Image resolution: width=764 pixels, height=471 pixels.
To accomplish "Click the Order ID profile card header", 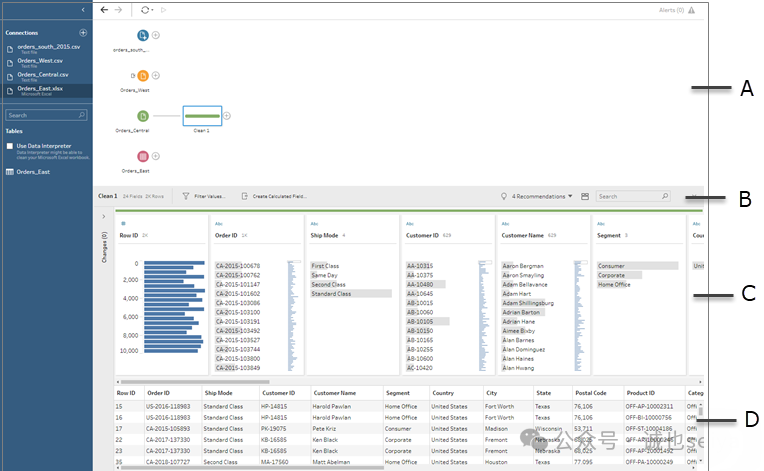I will 226,235.
